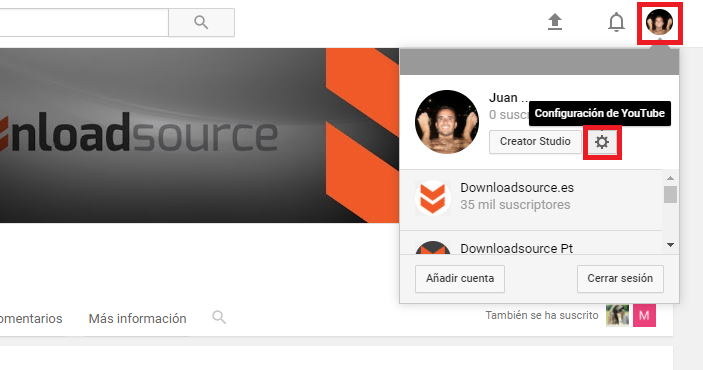Click Cerrar sesión button

tap(620, 279)
